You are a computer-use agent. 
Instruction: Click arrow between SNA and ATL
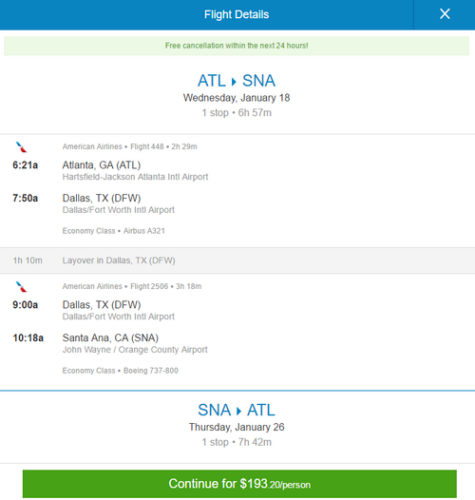[239, 411]
